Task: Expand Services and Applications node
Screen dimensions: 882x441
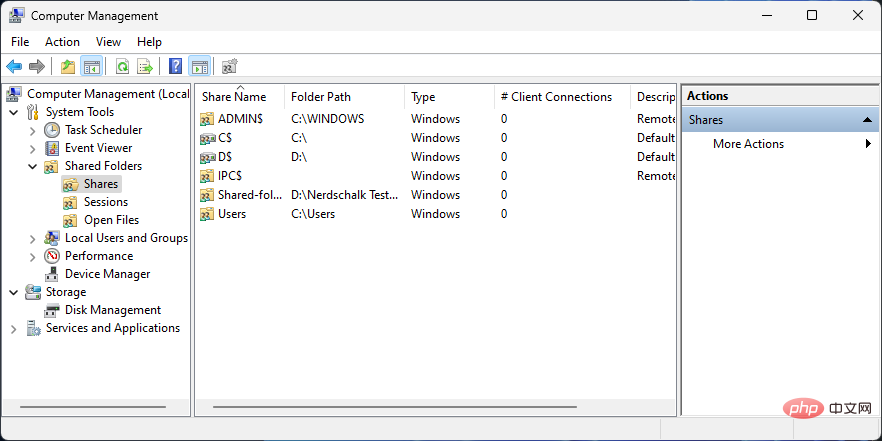Action: pyautogui.click(x=14, y=328)
